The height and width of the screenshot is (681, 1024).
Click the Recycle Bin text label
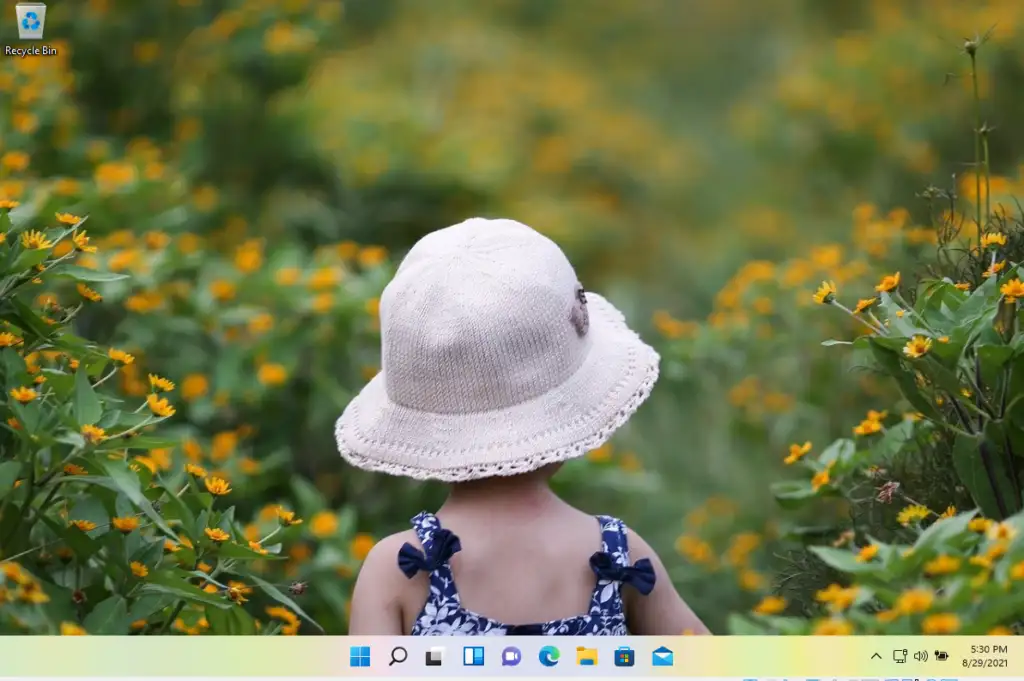31,51
